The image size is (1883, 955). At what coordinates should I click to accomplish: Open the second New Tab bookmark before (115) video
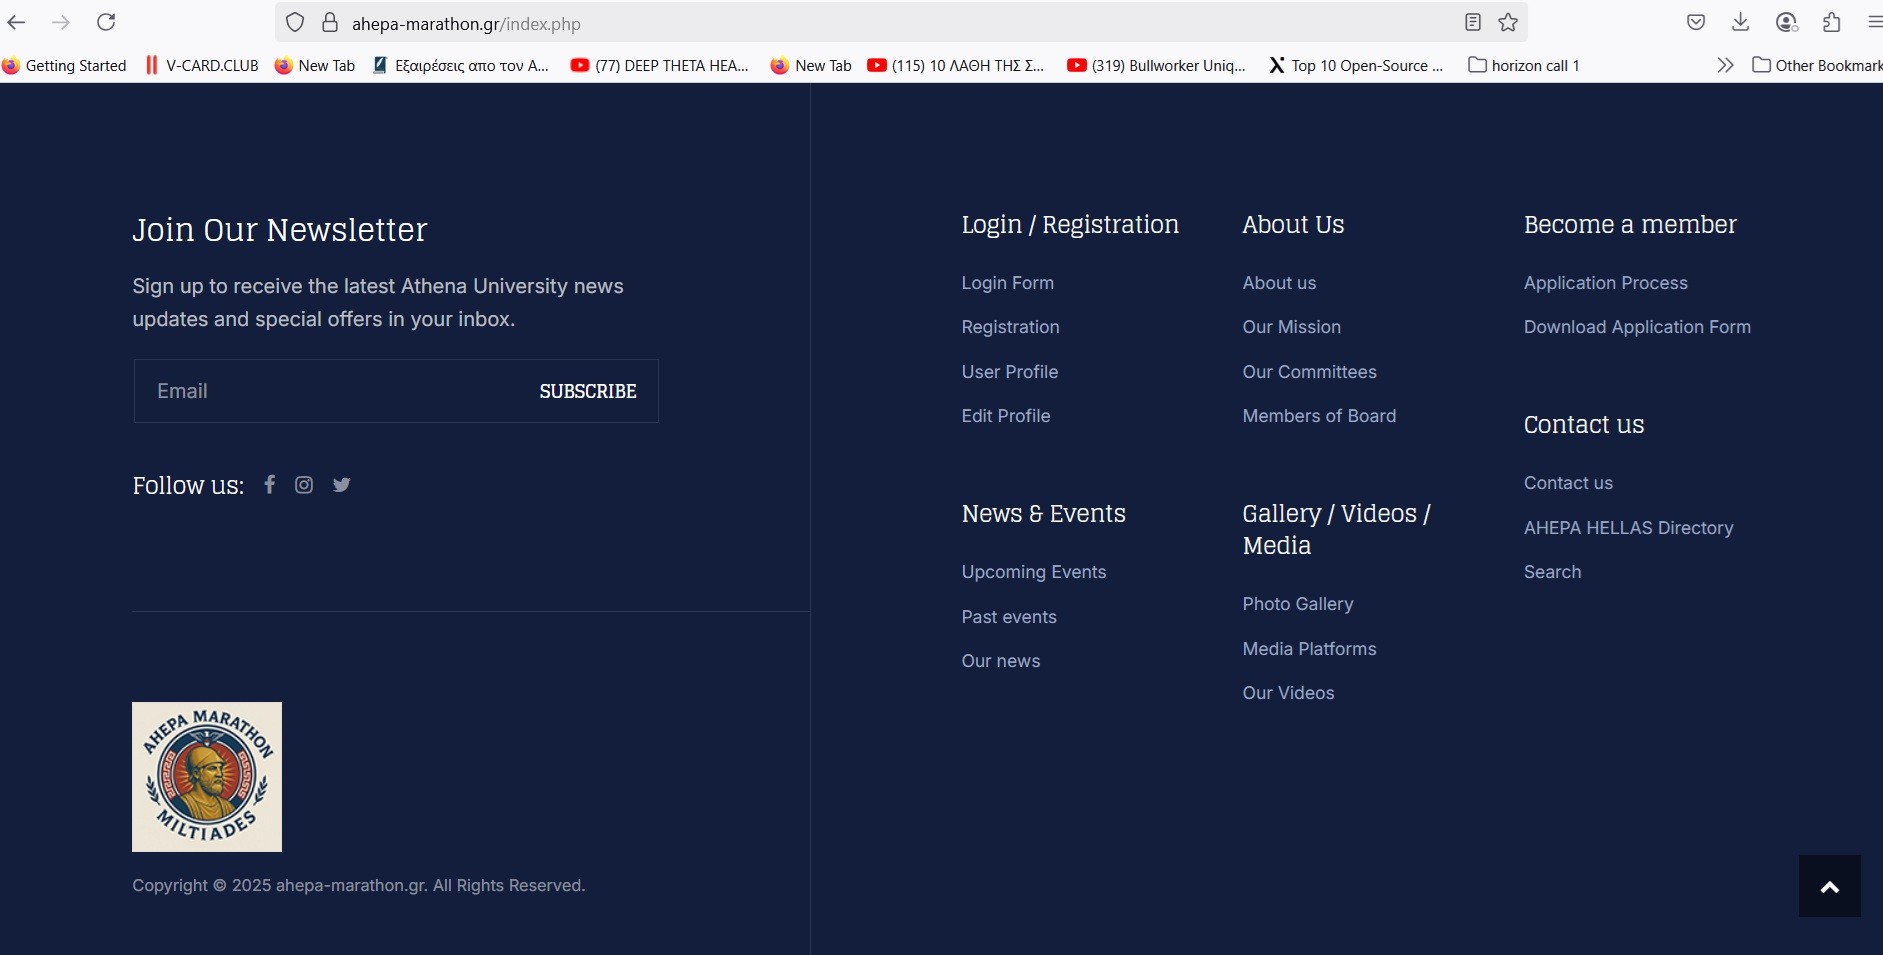tap(811, 65)
